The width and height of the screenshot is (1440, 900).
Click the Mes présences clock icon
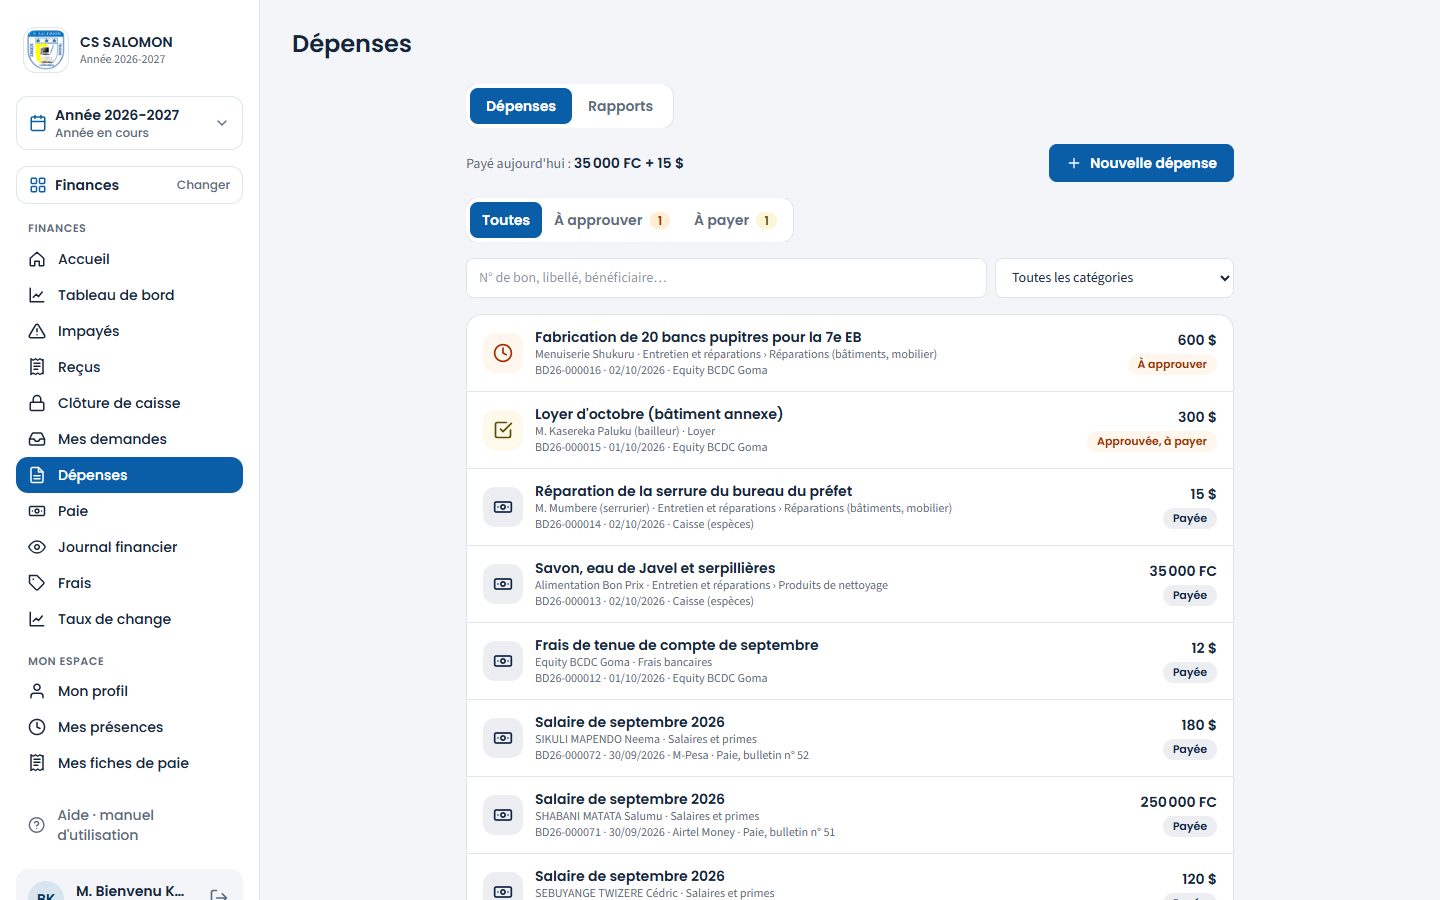37,727
